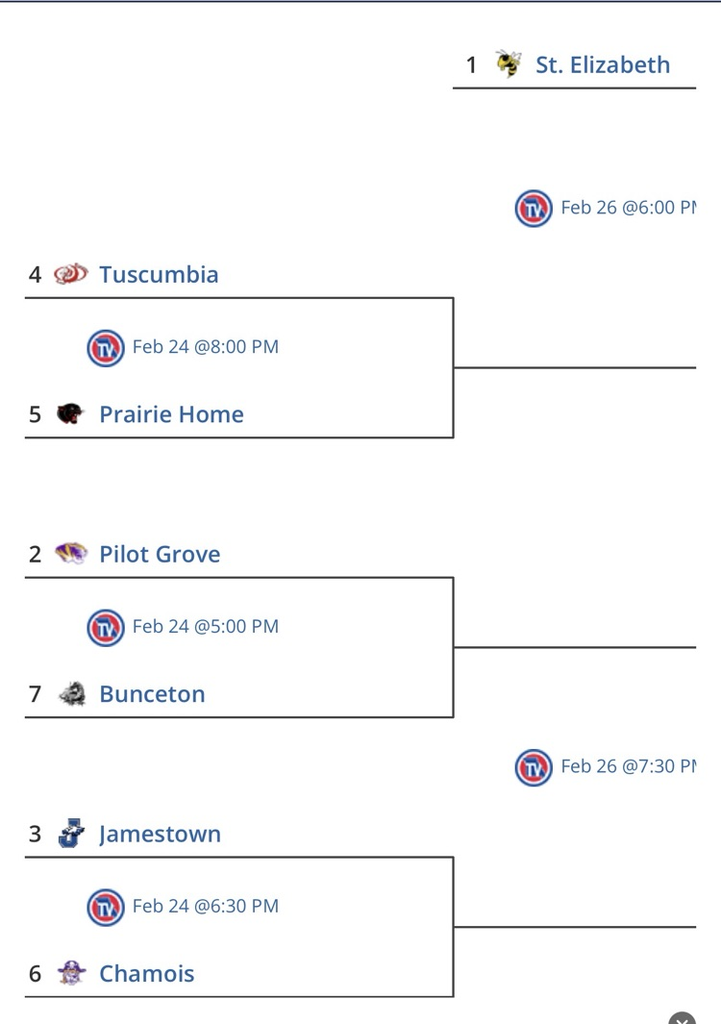Click the TV icon beside Feb 24 8:00 PM game
Viewport: 721px width, 1024px height.
(x=106, y=347)
